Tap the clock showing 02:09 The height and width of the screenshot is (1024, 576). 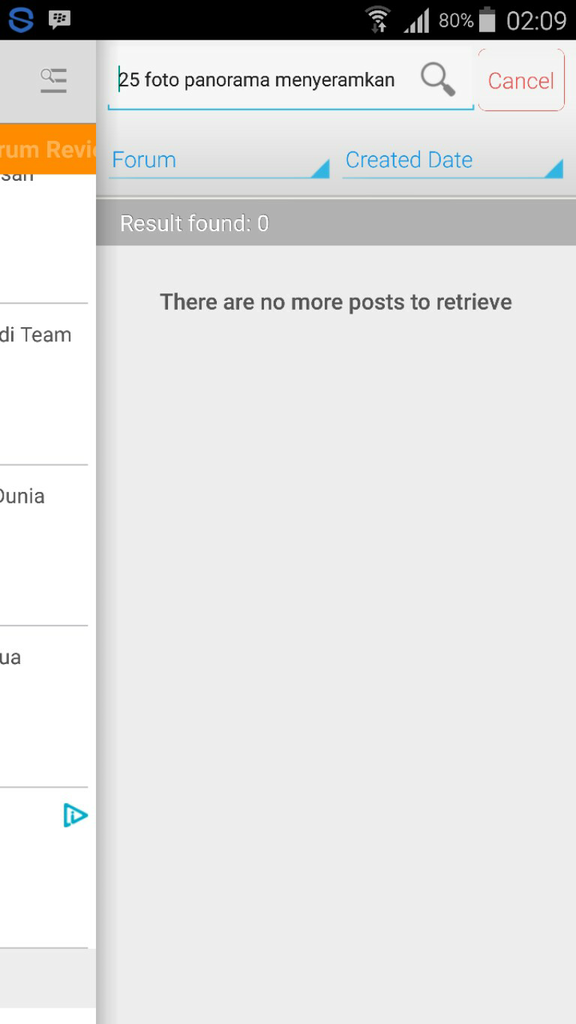pyautogui.click(x=536, y=21)
